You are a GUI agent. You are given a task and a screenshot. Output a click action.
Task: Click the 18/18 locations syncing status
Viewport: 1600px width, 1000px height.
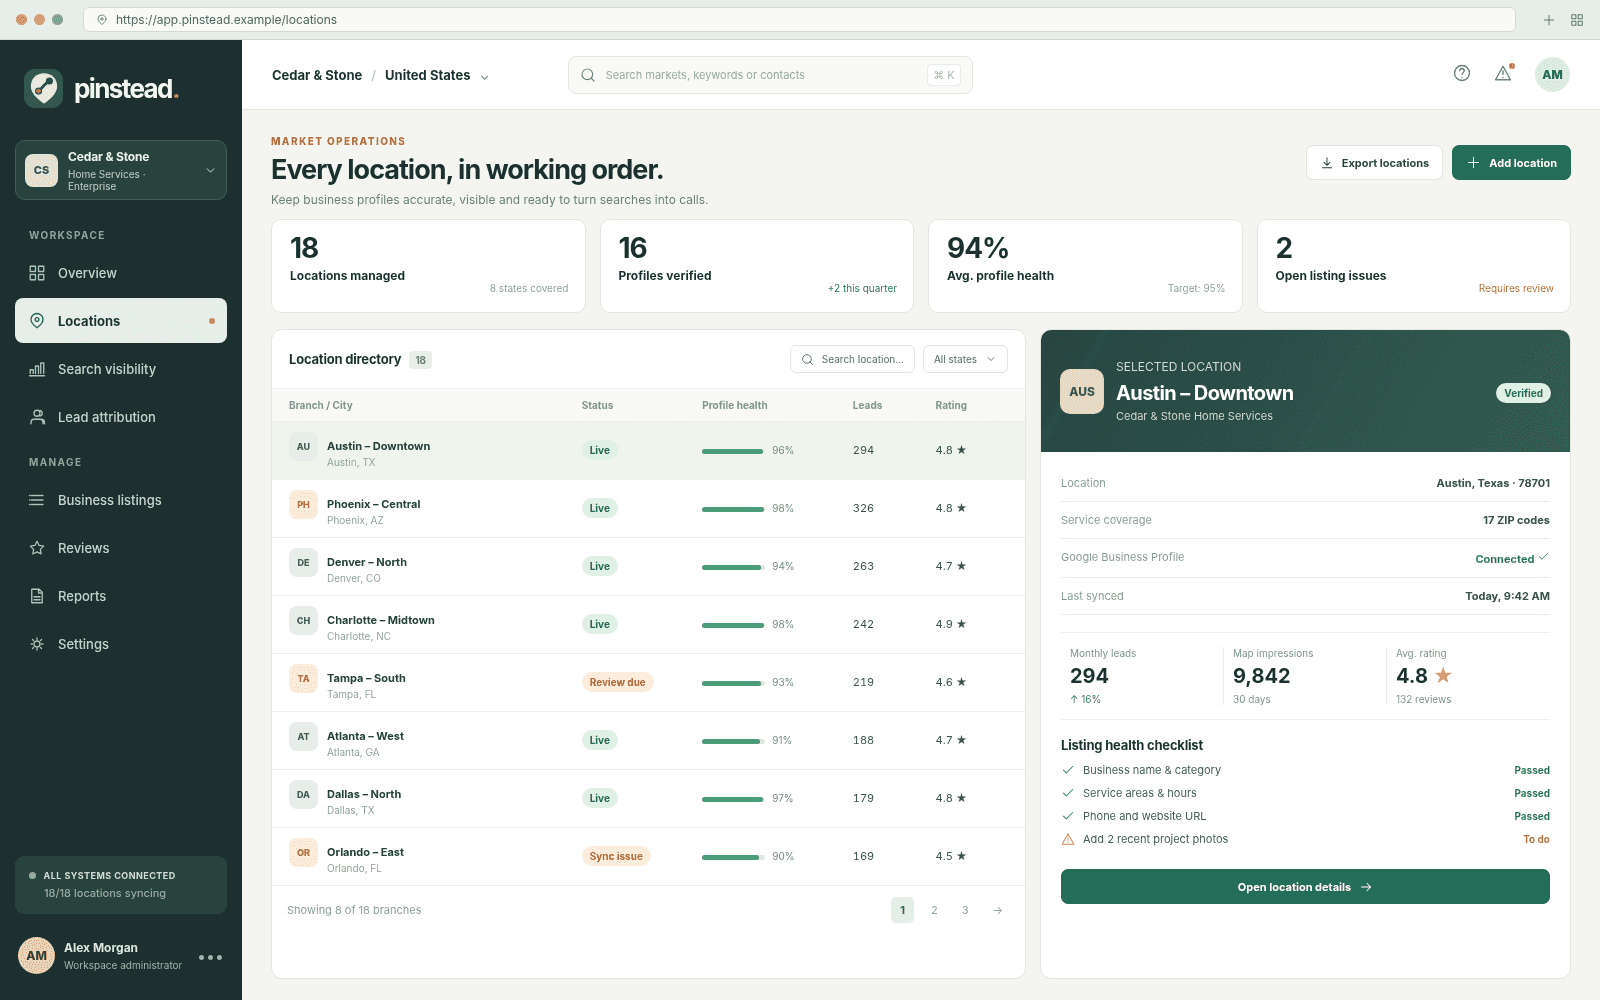(x=105, y=893)
